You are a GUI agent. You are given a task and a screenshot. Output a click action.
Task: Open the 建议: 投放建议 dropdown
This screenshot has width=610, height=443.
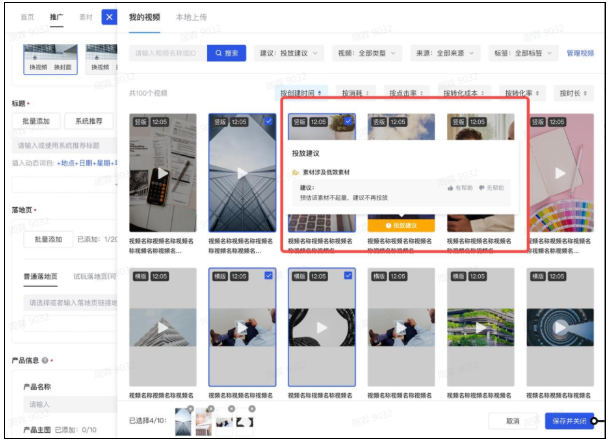click(x=291, y=52)
